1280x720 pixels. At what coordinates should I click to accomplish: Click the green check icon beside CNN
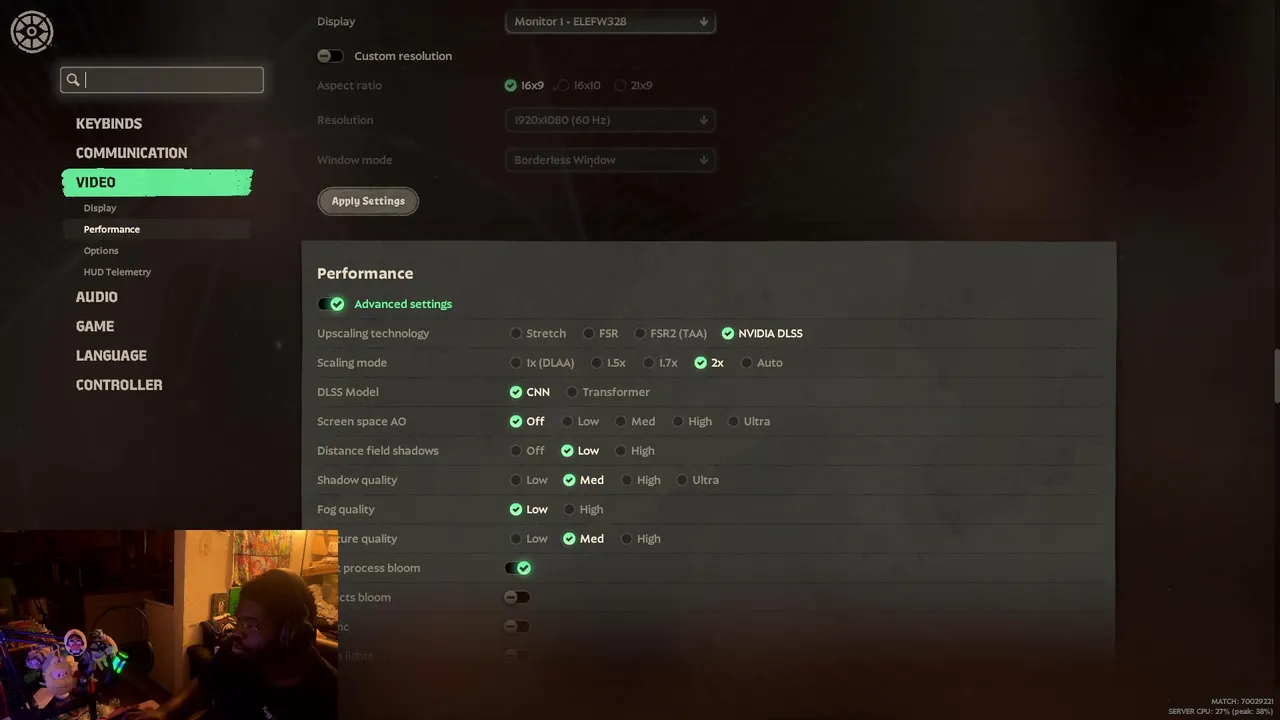516,392
